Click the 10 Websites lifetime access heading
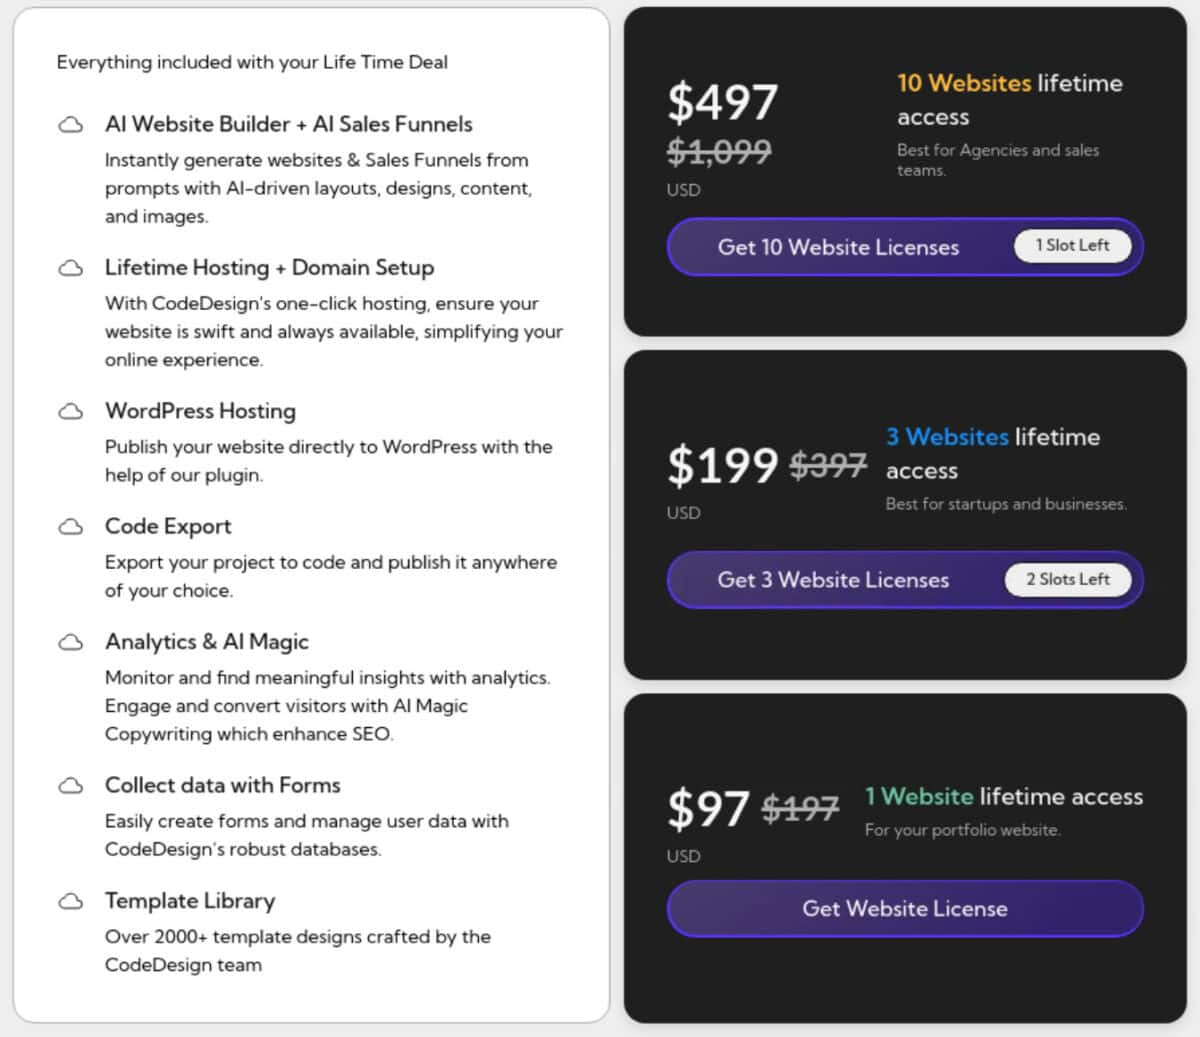Screen dimensions: 1200x1037 pyautogui.click(x=1009, y=100)
